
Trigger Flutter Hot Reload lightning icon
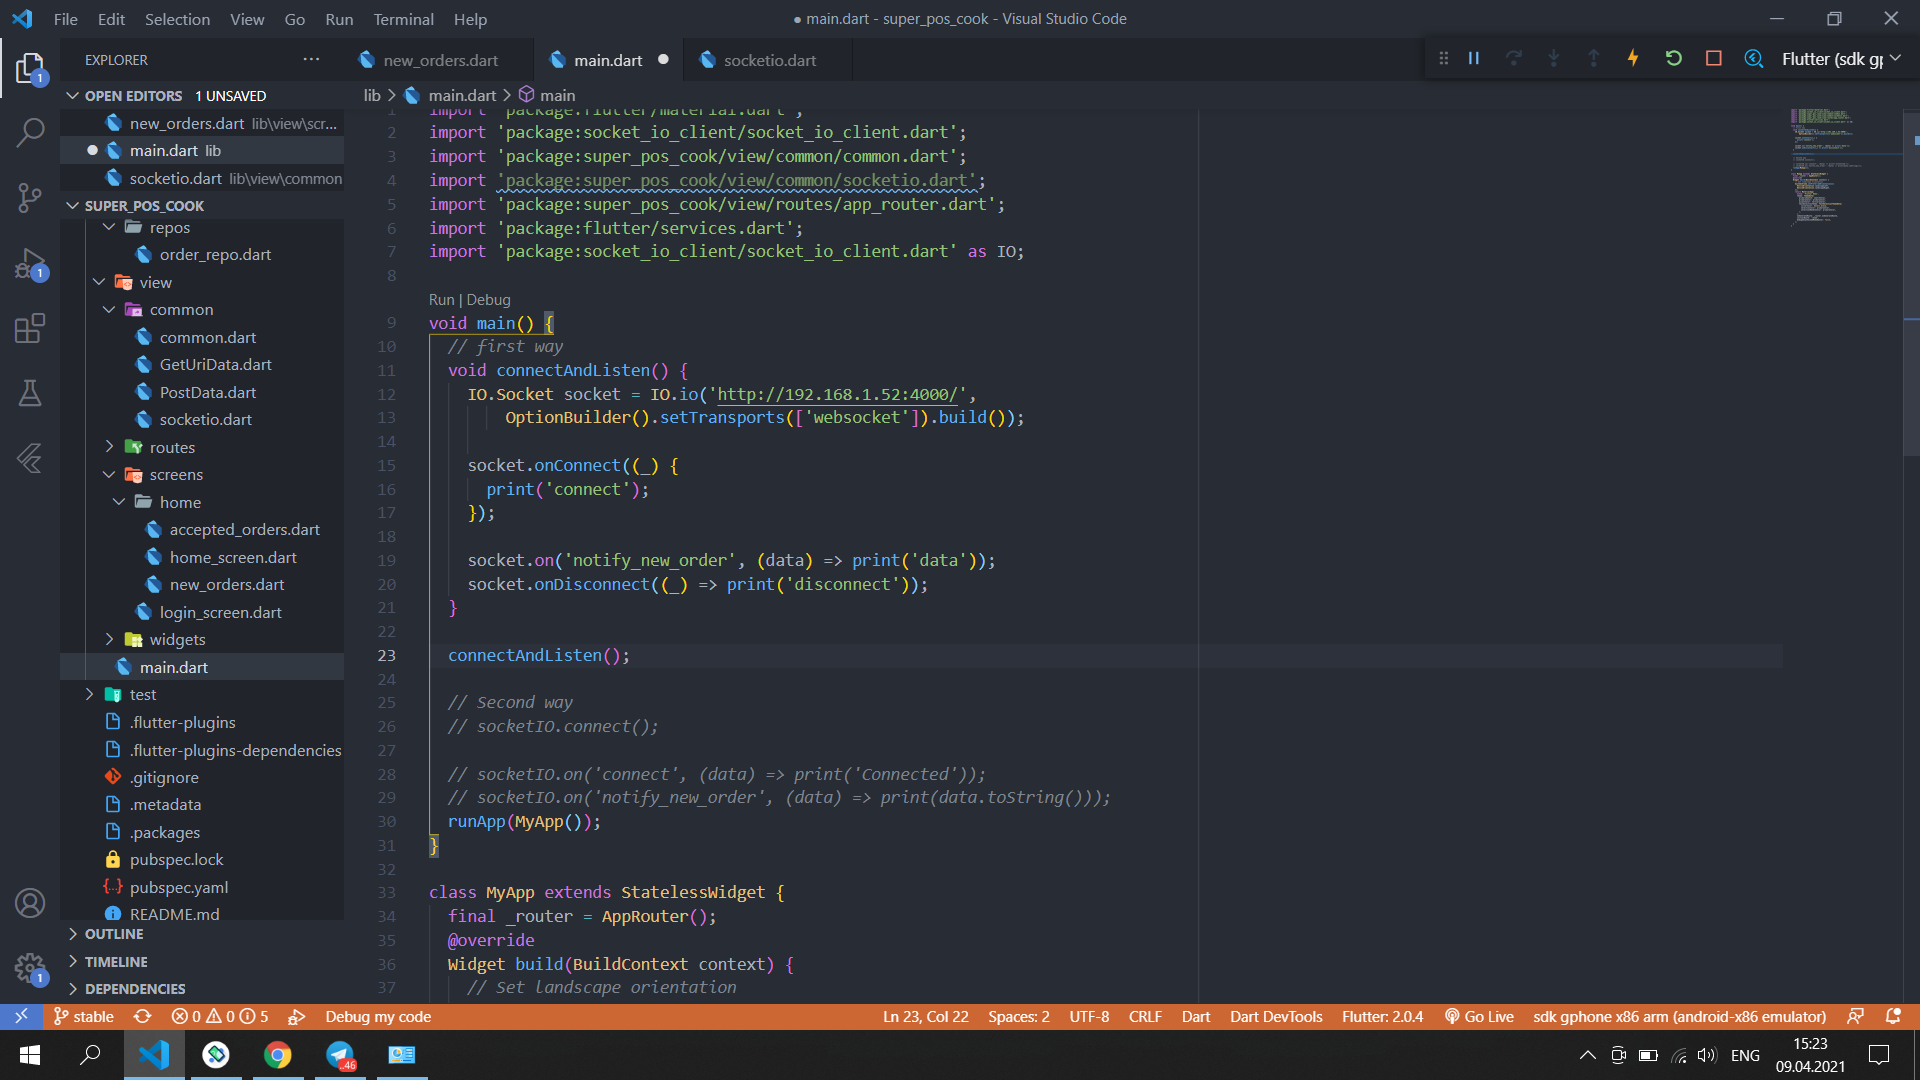1633,59
